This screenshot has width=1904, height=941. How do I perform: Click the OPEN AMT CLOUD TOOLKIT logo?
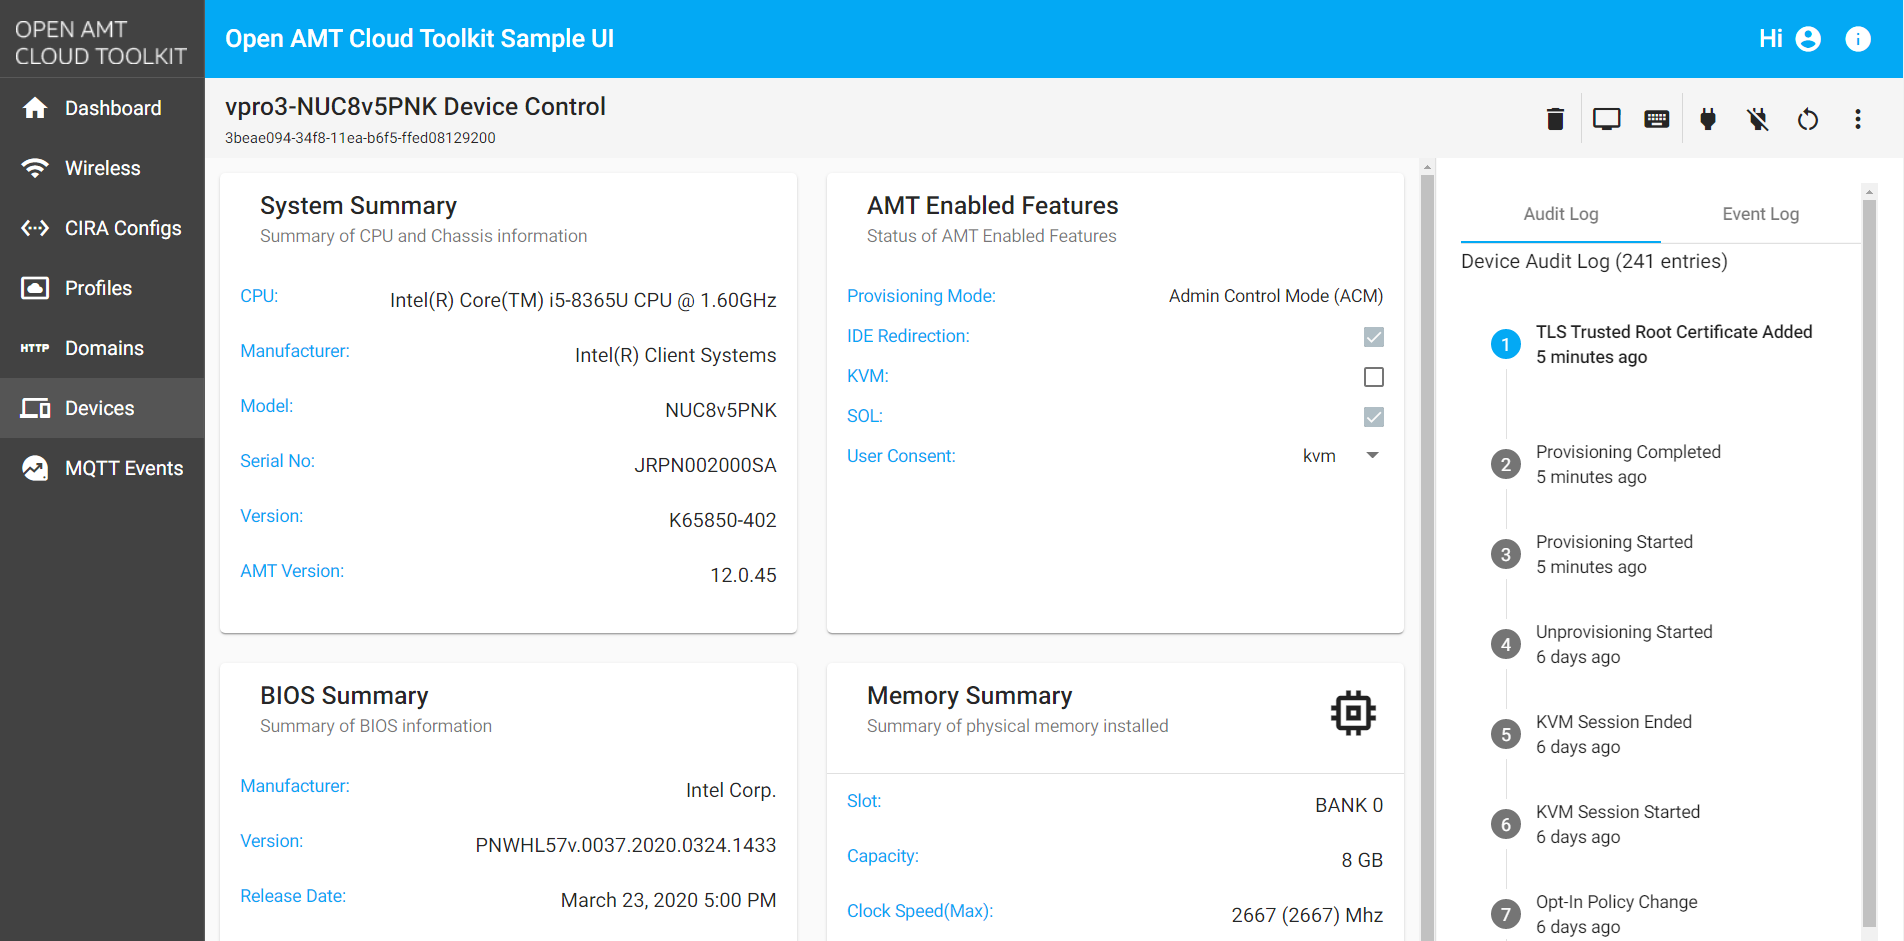pyautogui.click(x=101, y=43)
